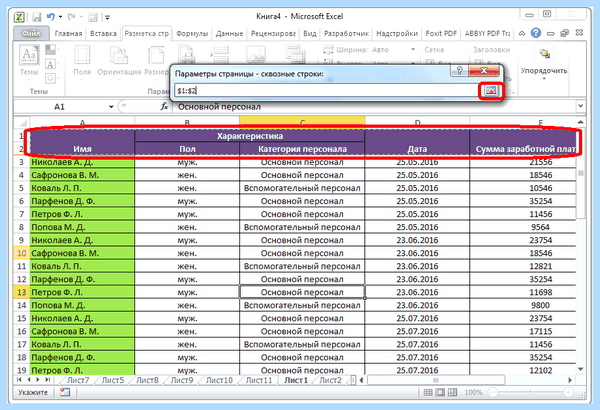Open the Надстройки ribbon tab
This screenshot has width=600, height=410.
[397, 34]
